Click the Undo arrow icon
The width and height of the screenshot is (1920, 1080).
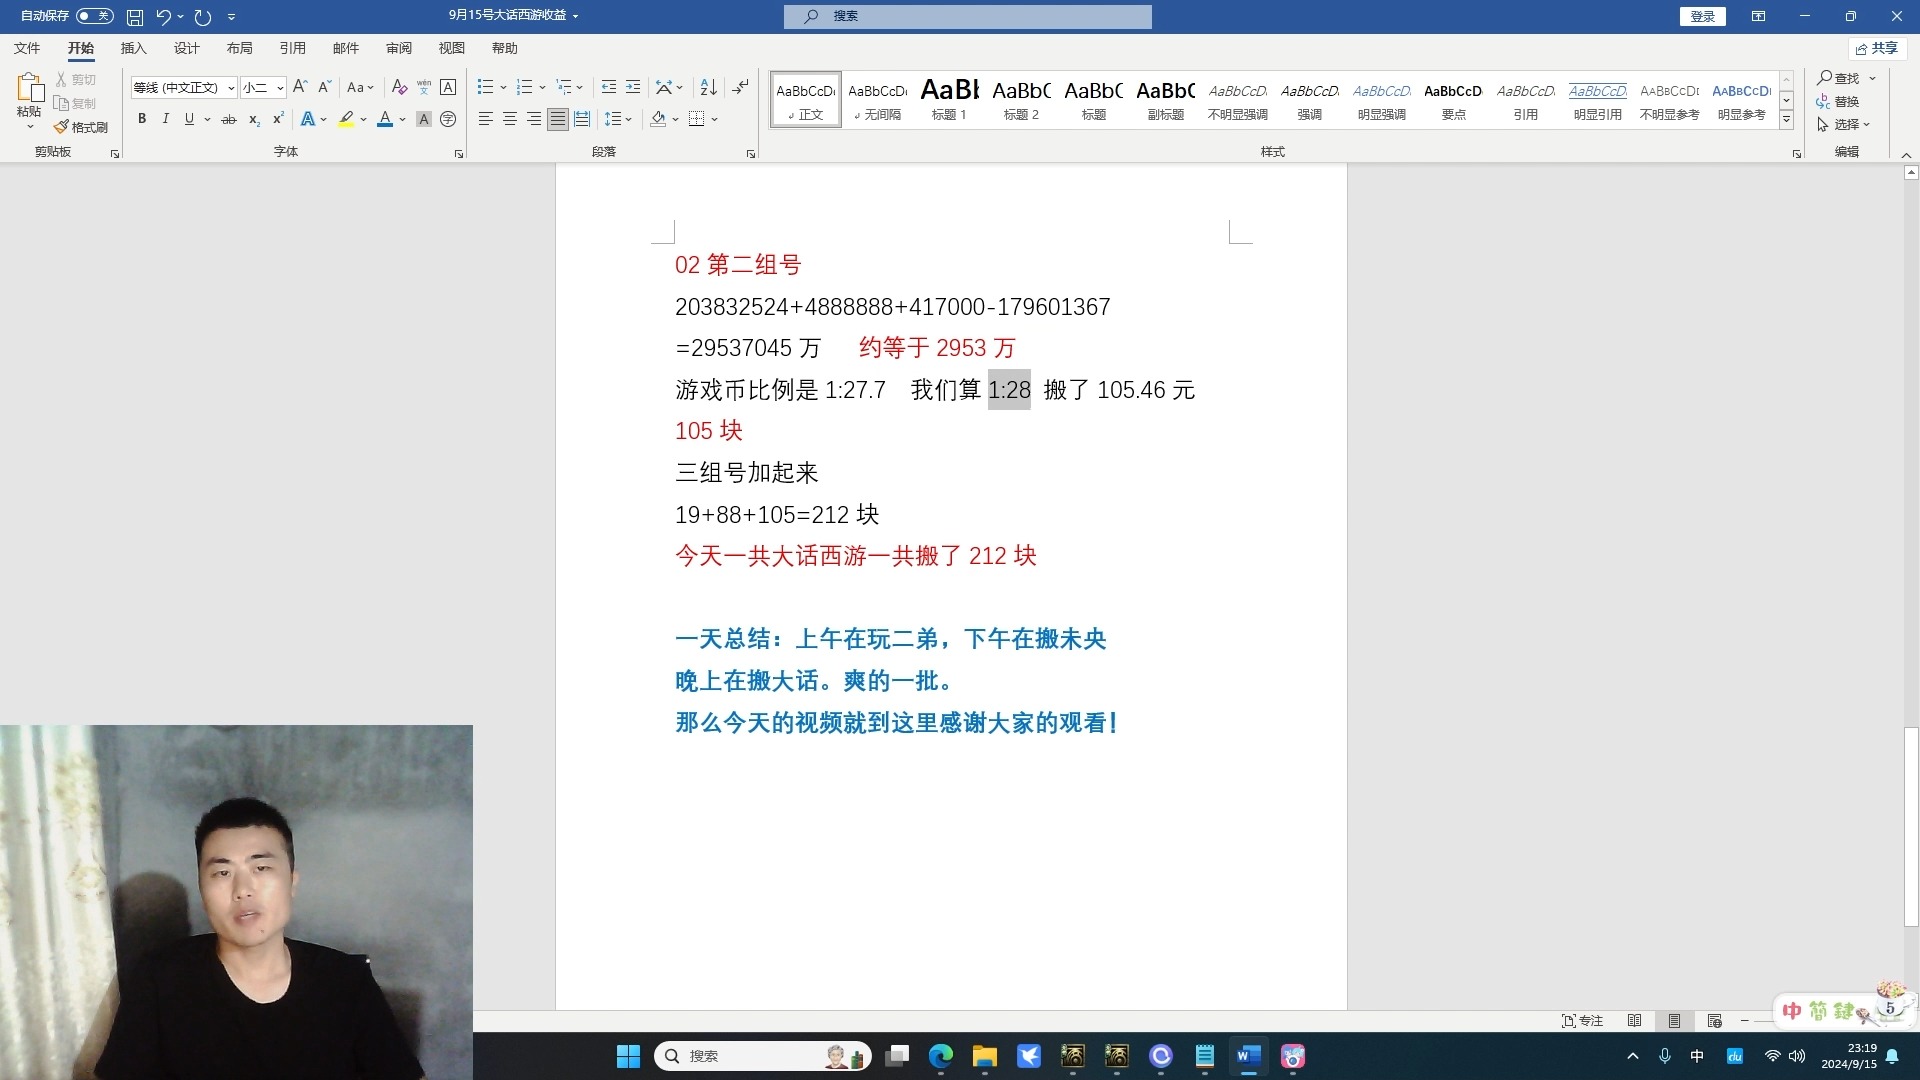(163, 17)
